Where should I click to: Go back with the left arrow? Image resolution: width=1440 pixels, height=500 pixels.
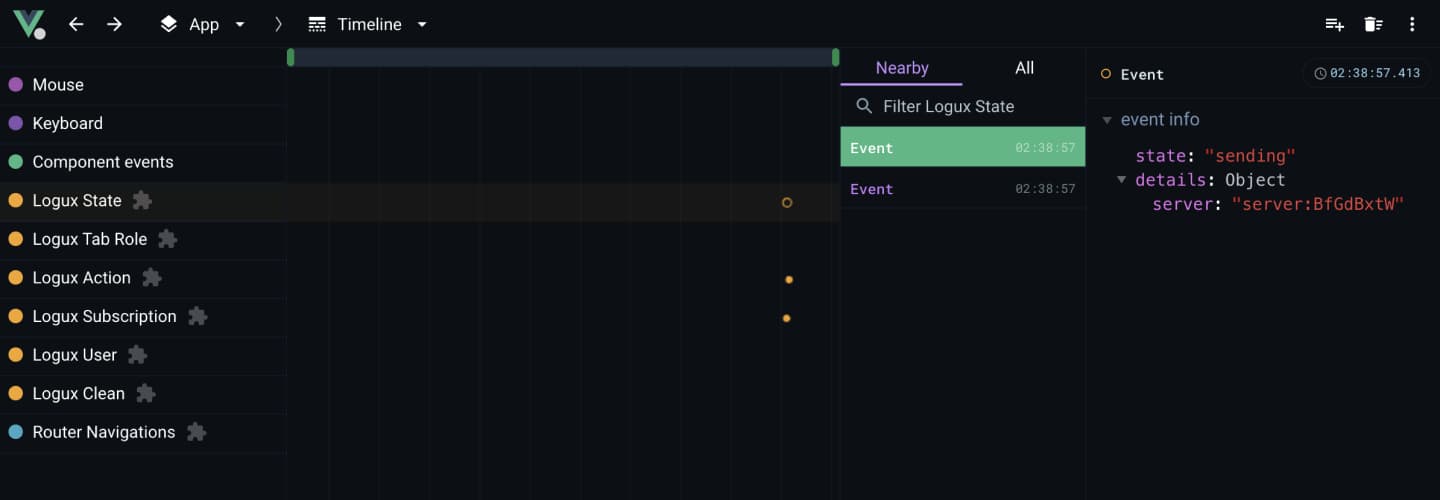76,24
